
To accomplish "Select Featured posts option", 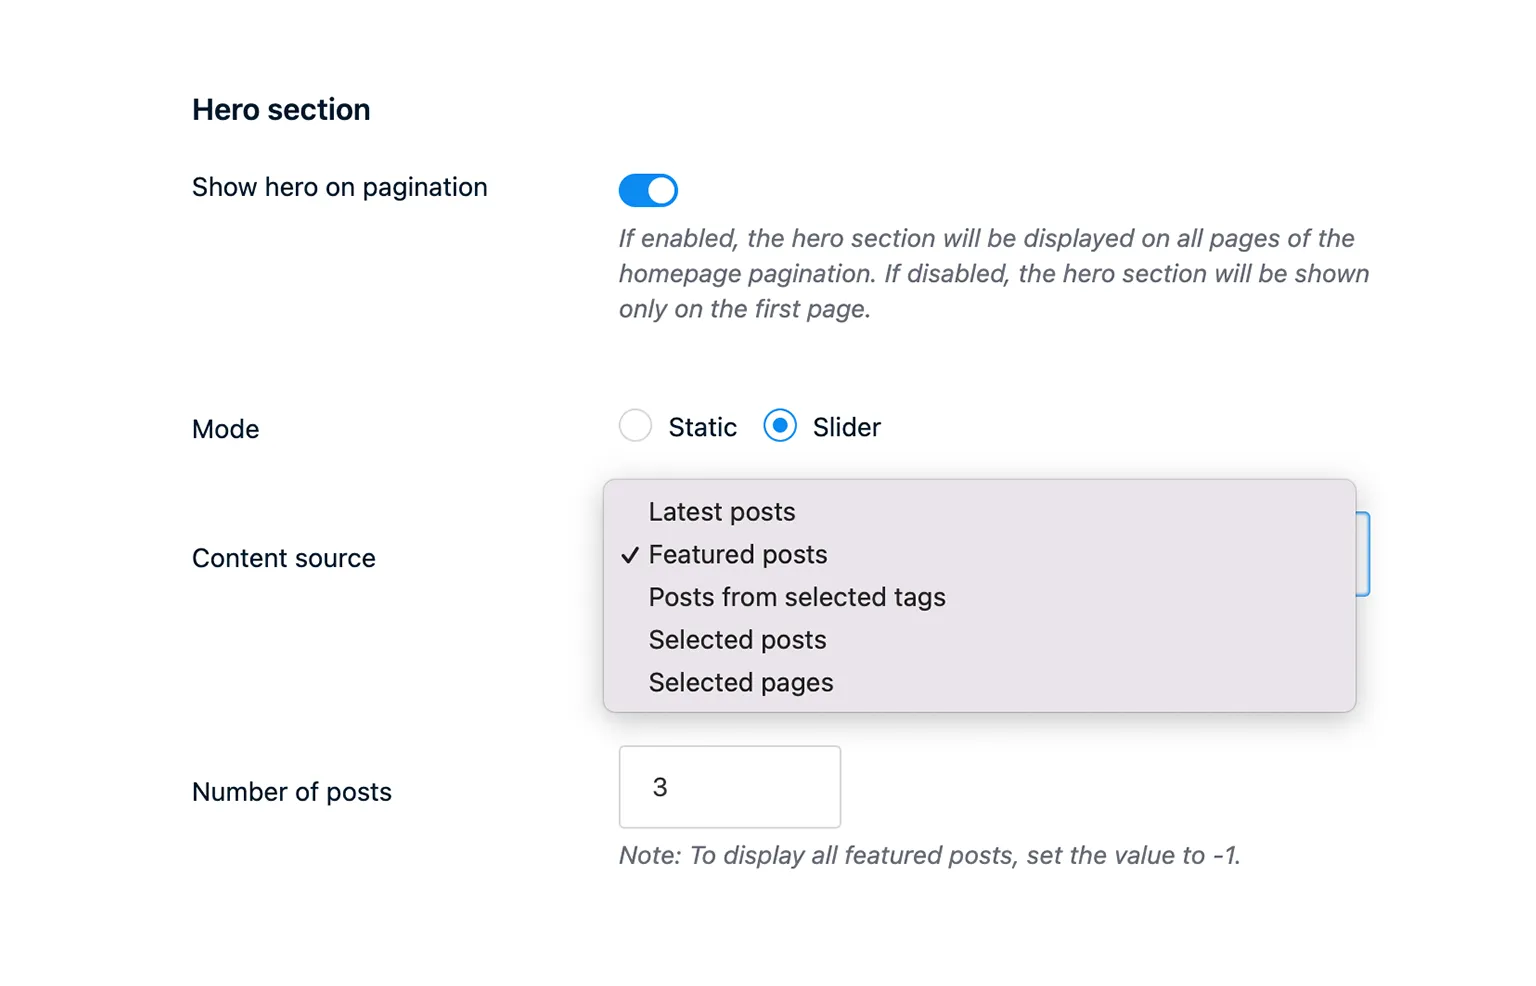I will coord(738,555).
